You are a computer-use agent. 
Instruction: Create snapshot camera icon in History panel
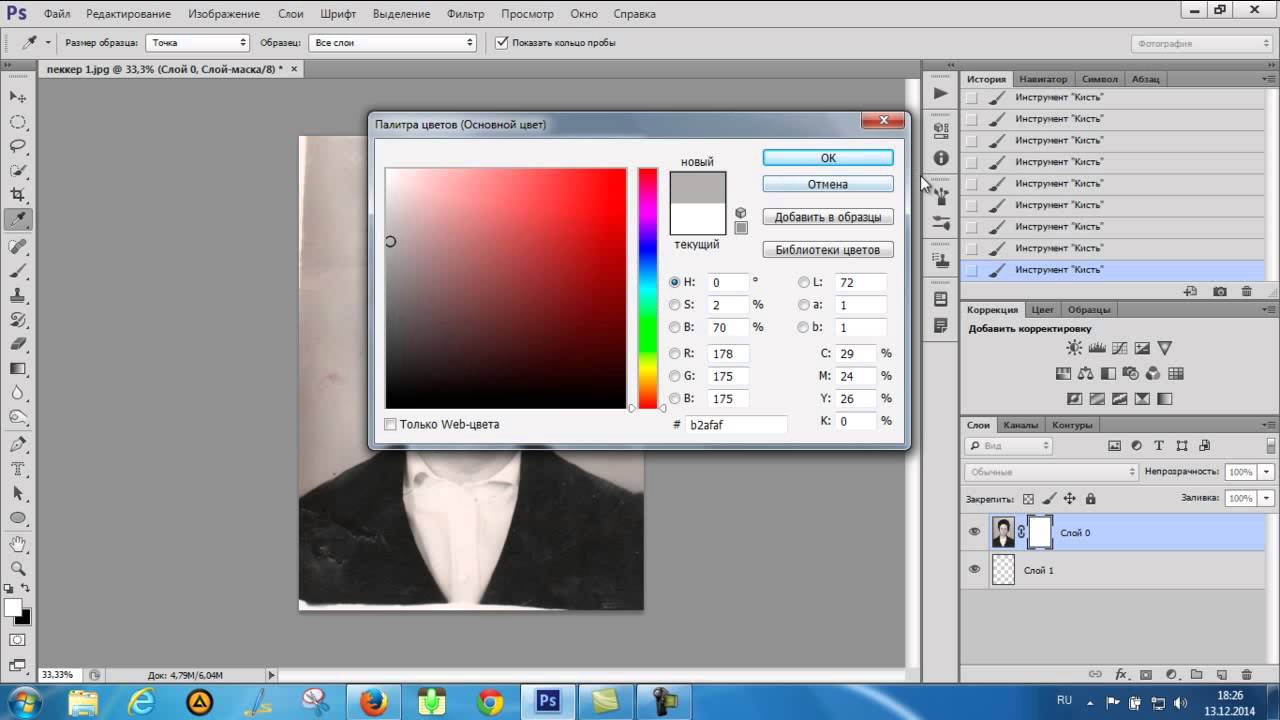1220,291
